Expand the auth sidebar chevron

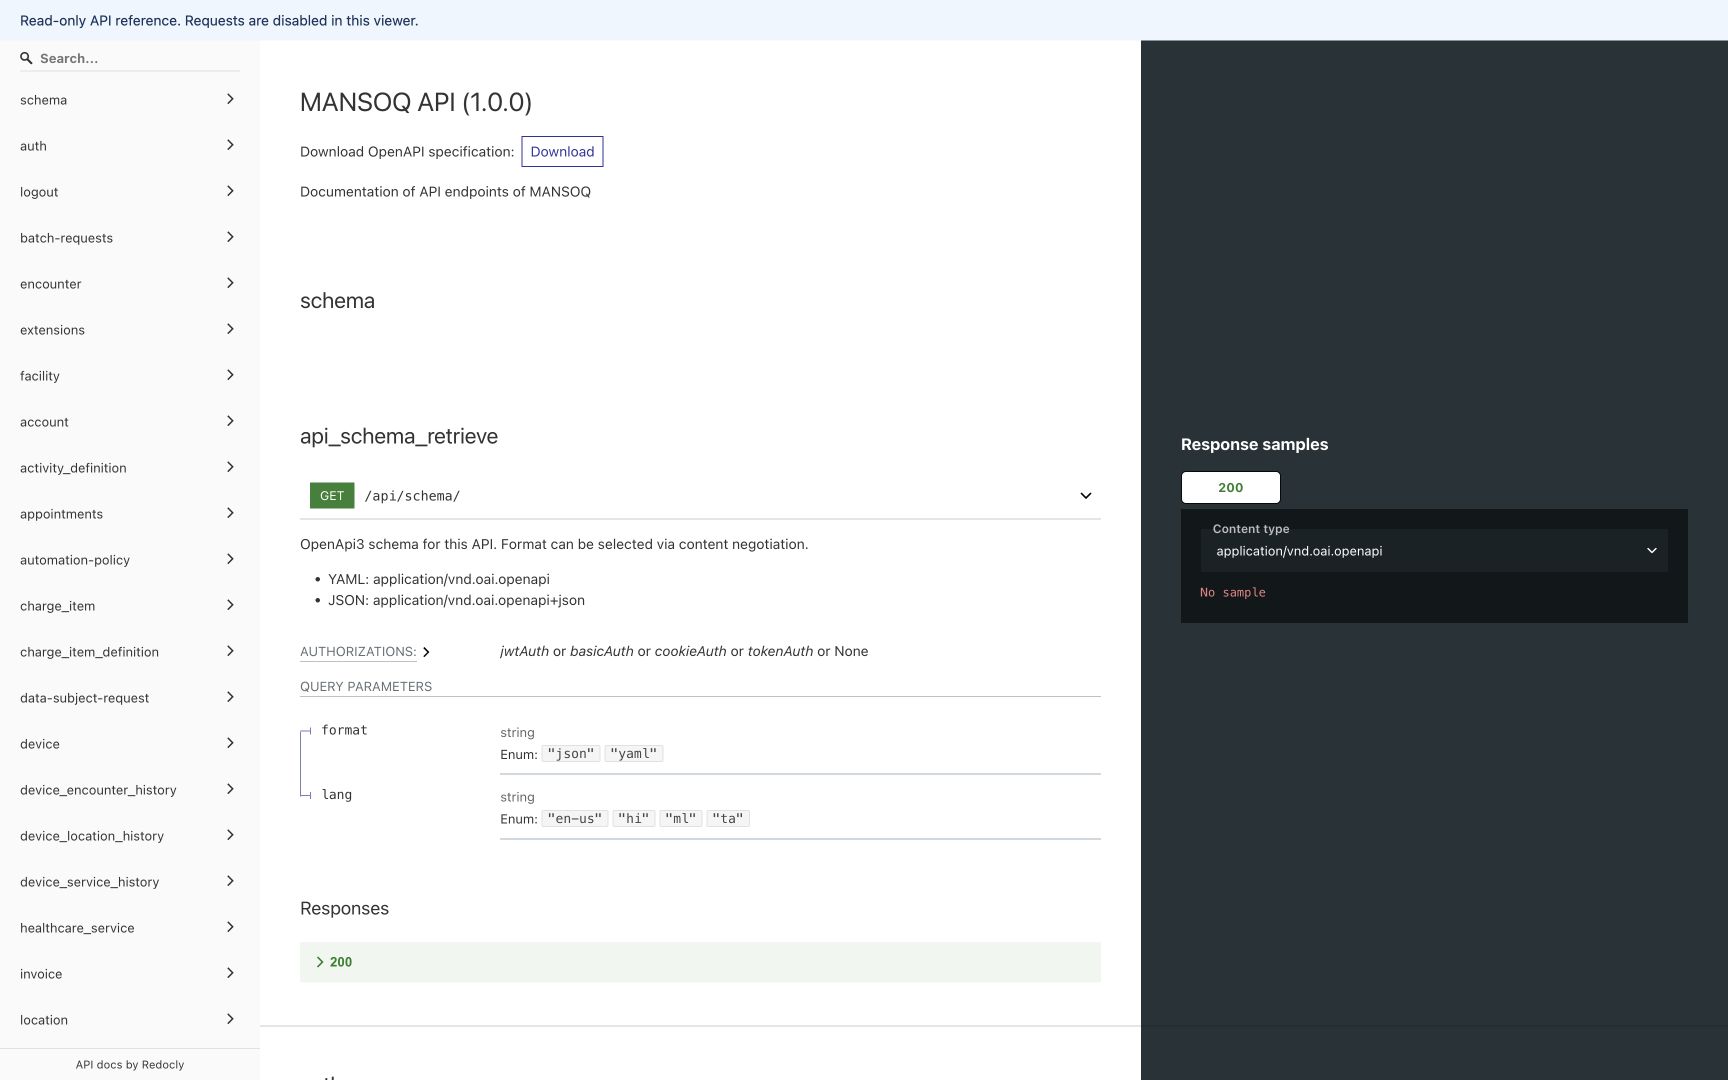pos(230,145)
